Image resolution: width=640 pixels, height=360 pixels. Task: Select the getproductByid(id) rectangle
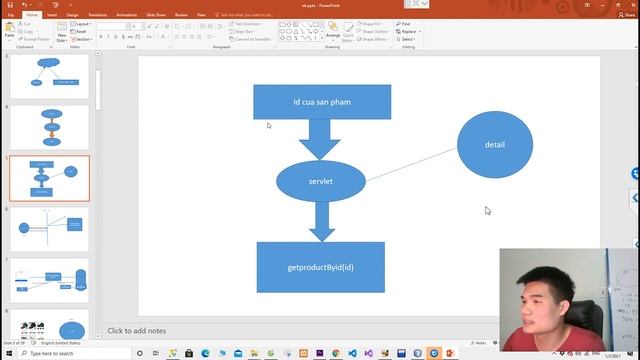[x=321, y=267]
